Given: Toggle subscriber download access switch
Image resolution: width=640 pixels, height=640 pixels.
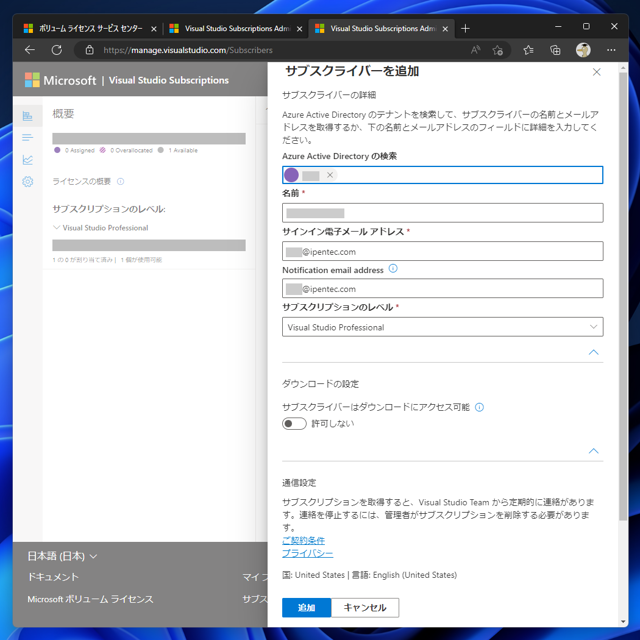Looking at the screenshot, I should click(x=294, y=423).
